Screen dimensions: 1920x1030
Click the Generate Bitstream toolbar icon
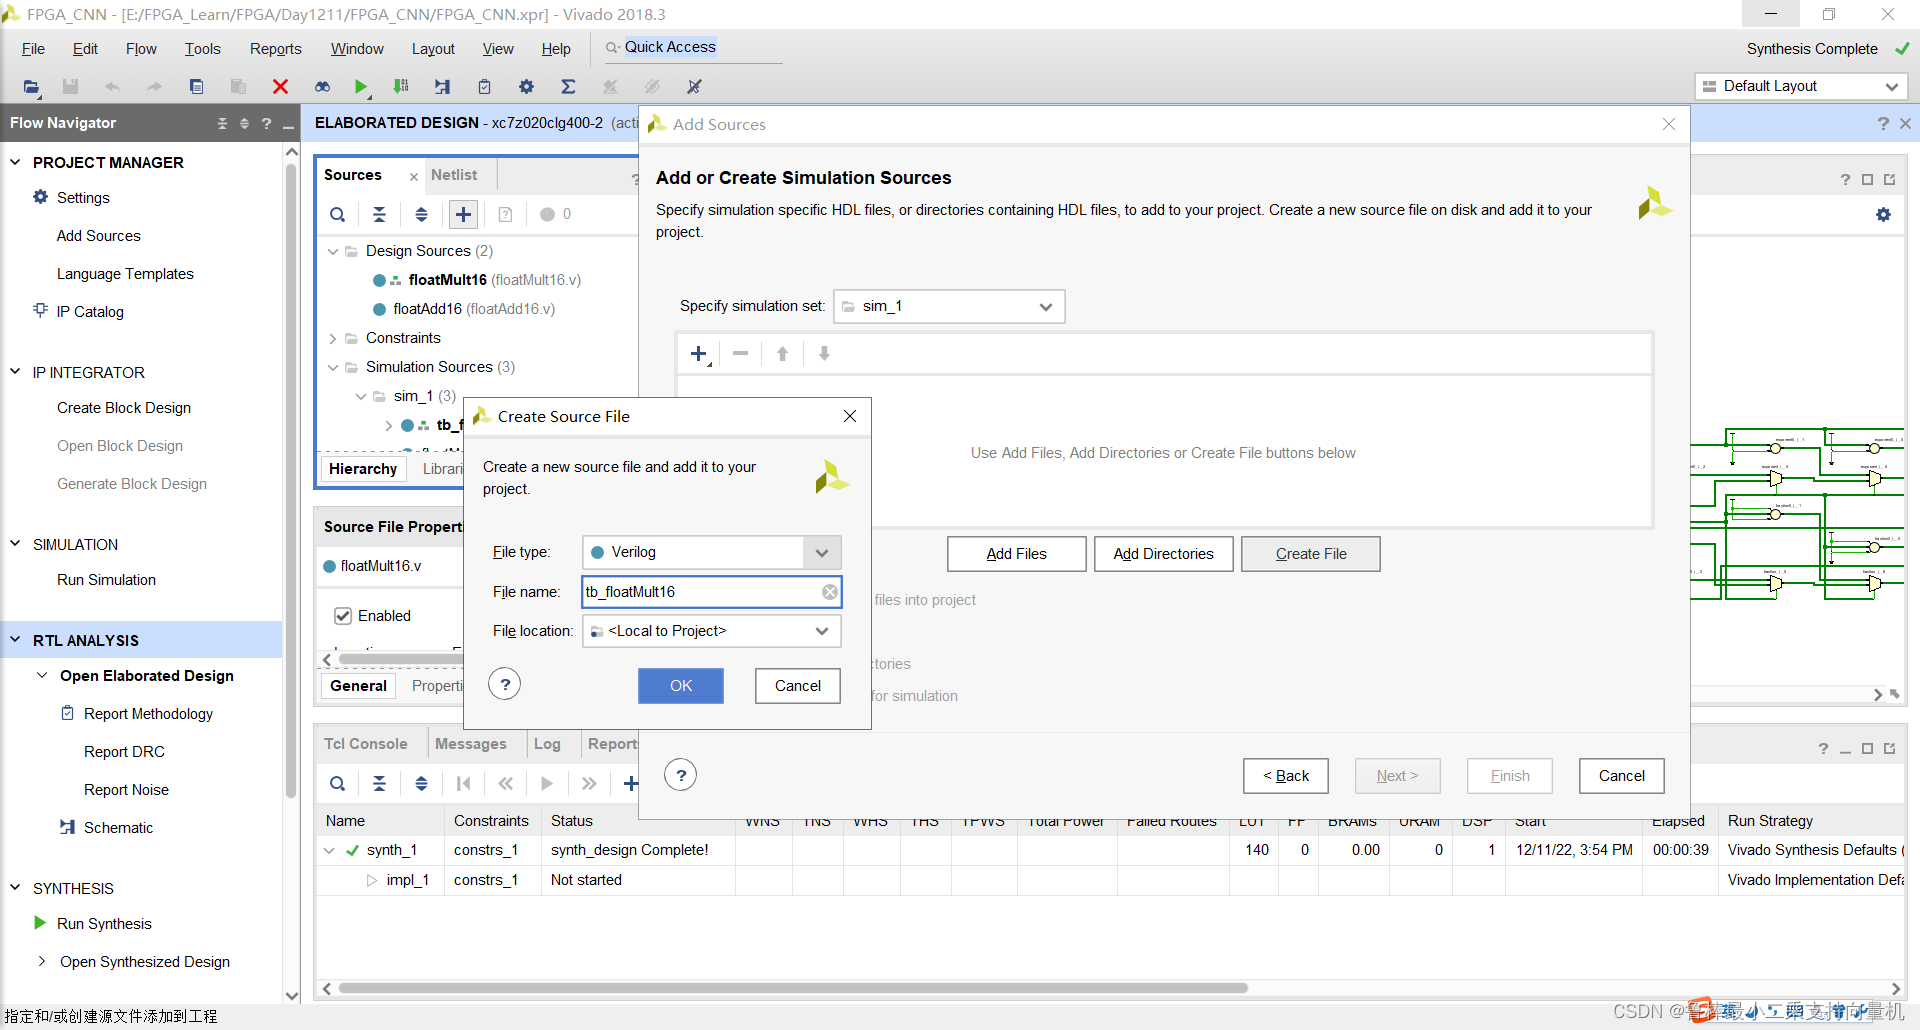[401, 87]
